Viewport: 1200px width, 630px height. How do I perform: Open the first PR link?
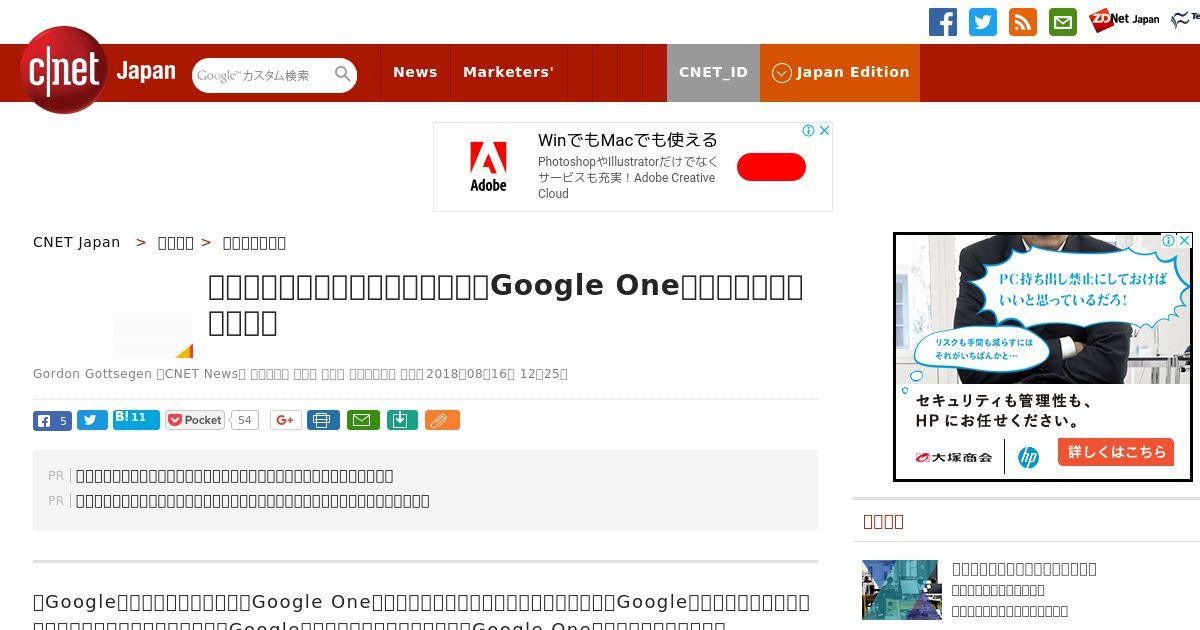coord(234,476)
